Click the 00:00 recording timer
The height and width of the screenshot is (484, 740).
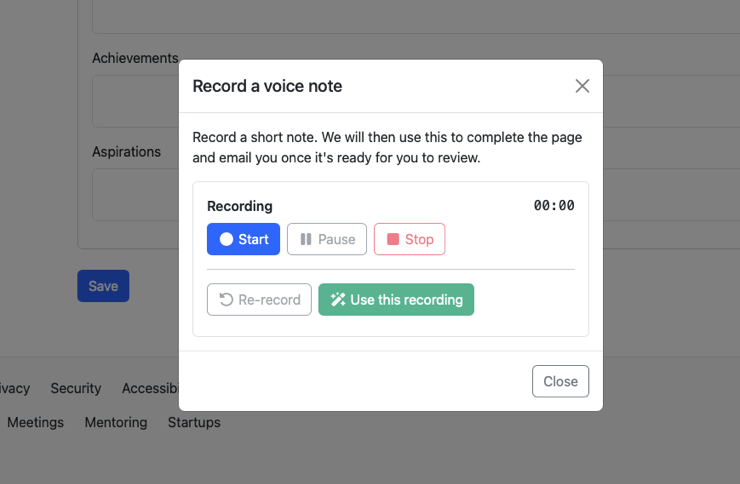point(553,206)
